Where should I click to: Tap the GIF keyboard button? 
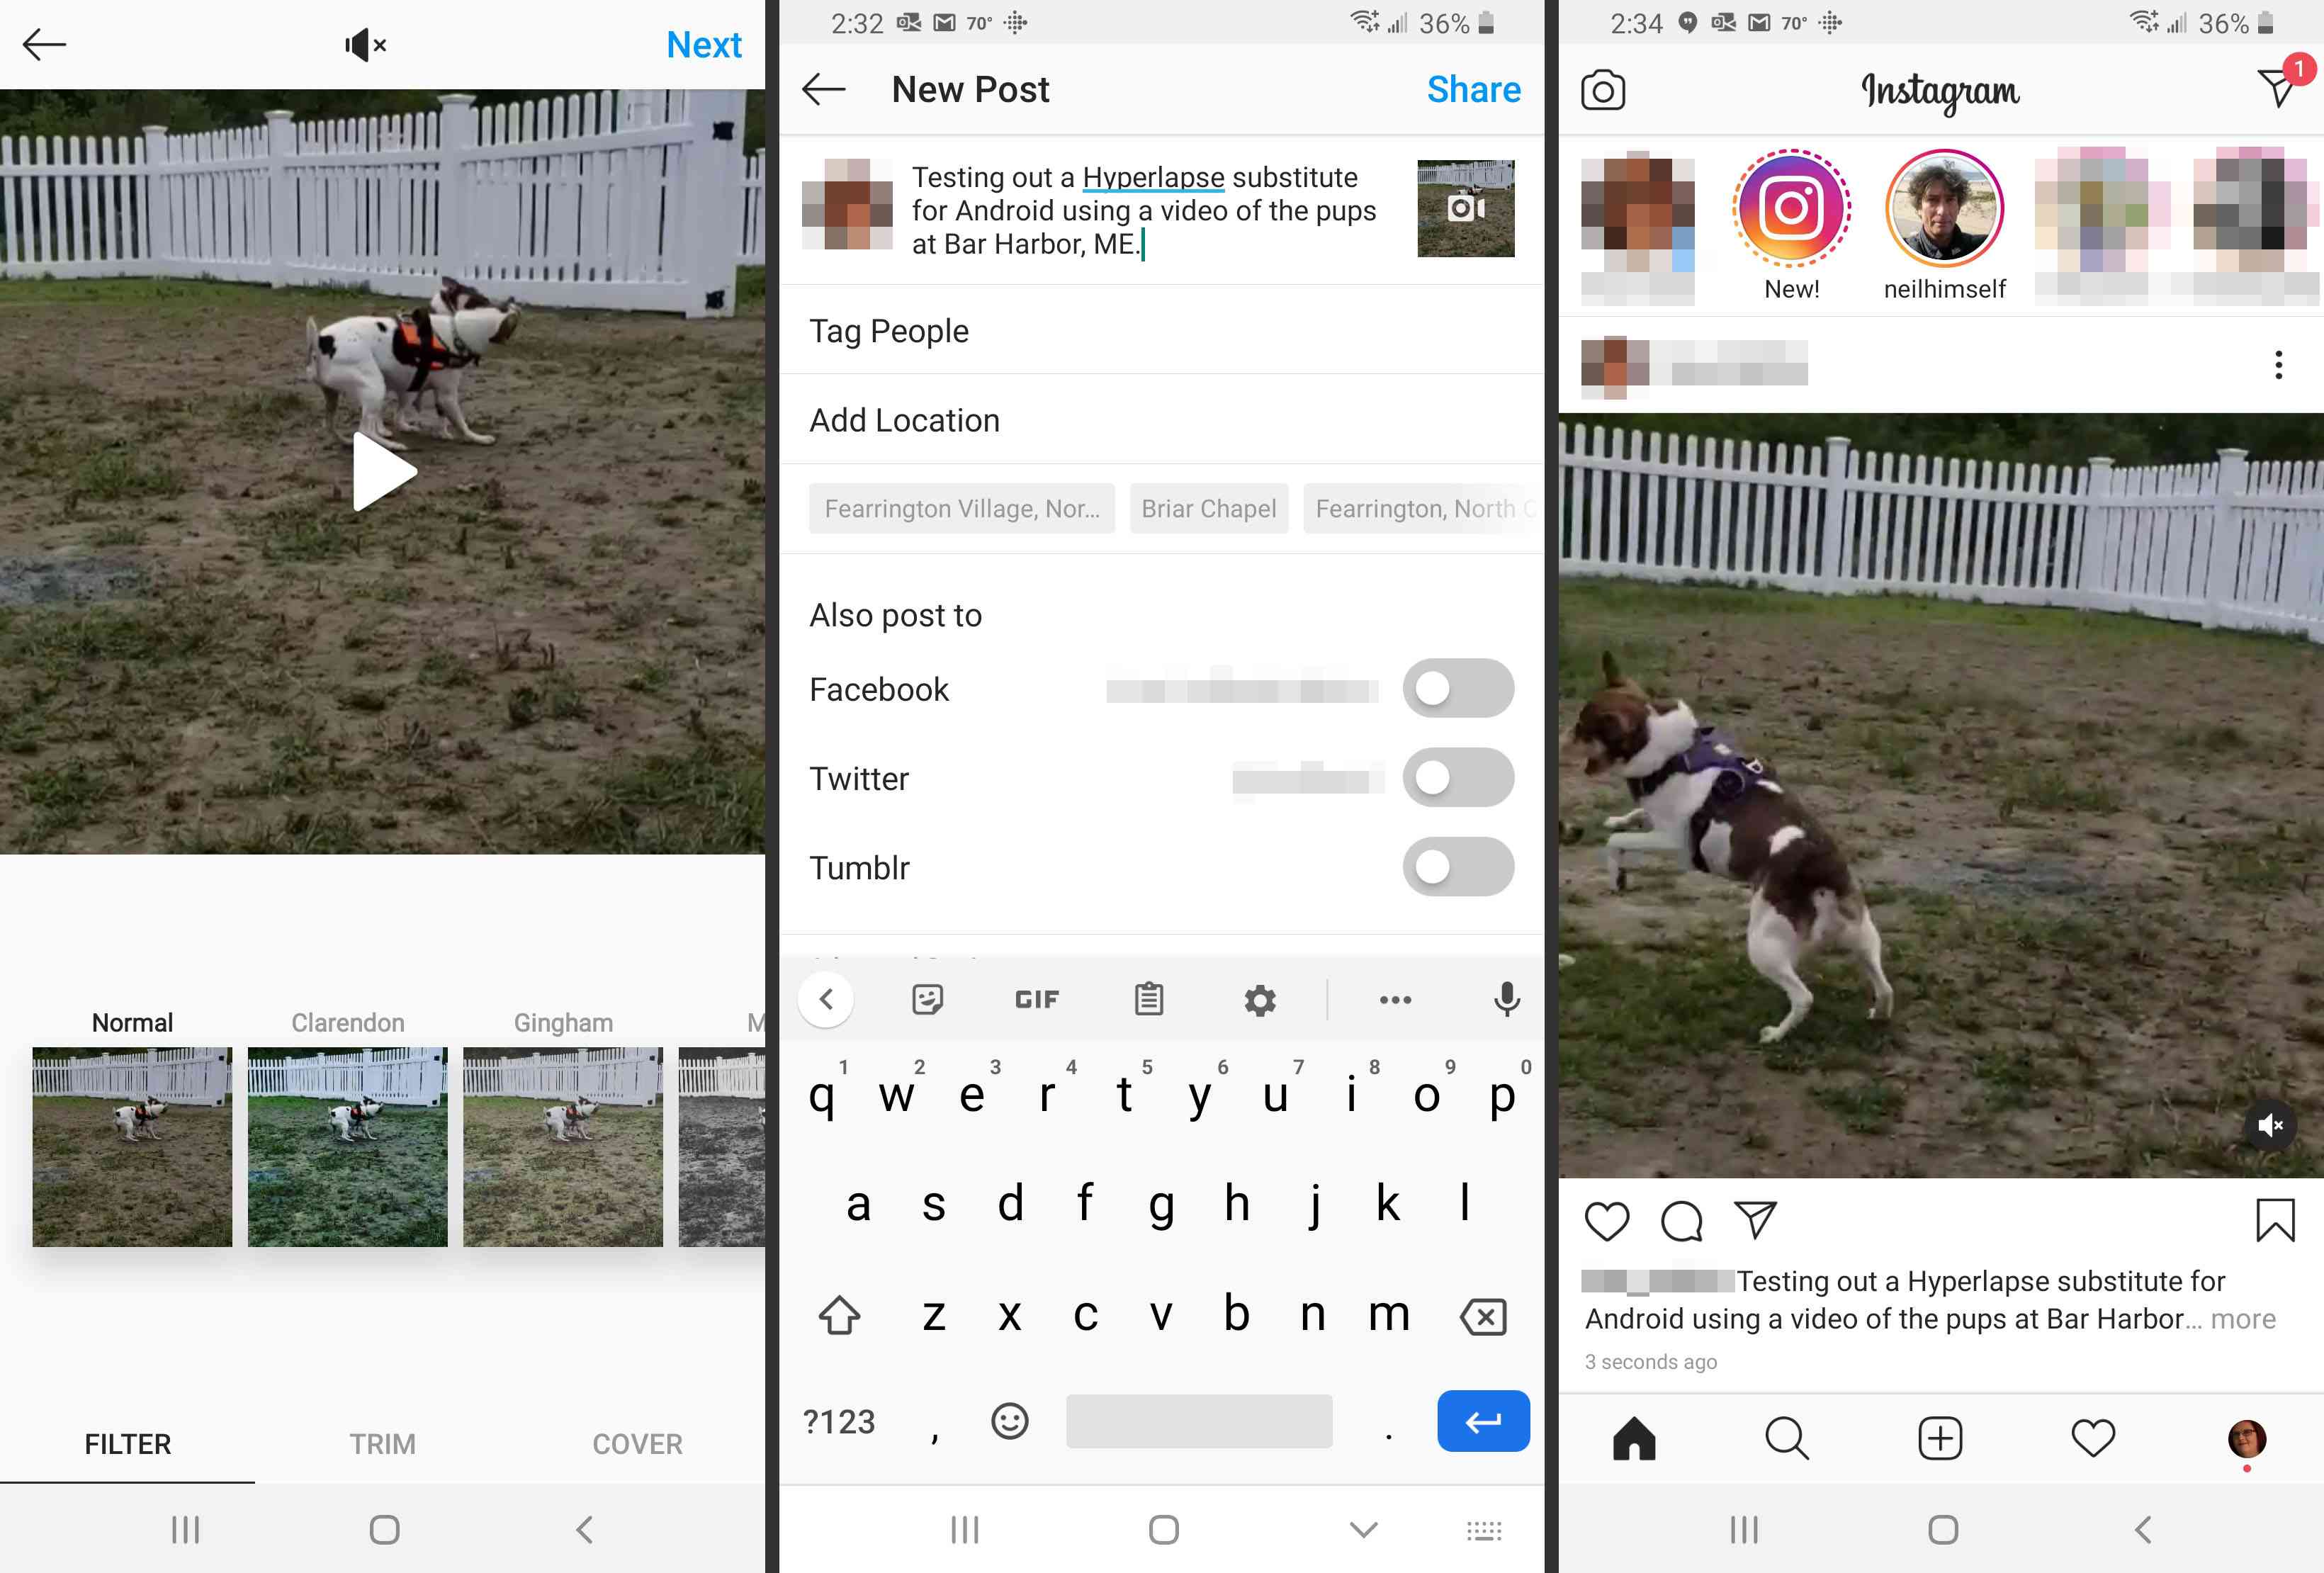[1036, 999]
